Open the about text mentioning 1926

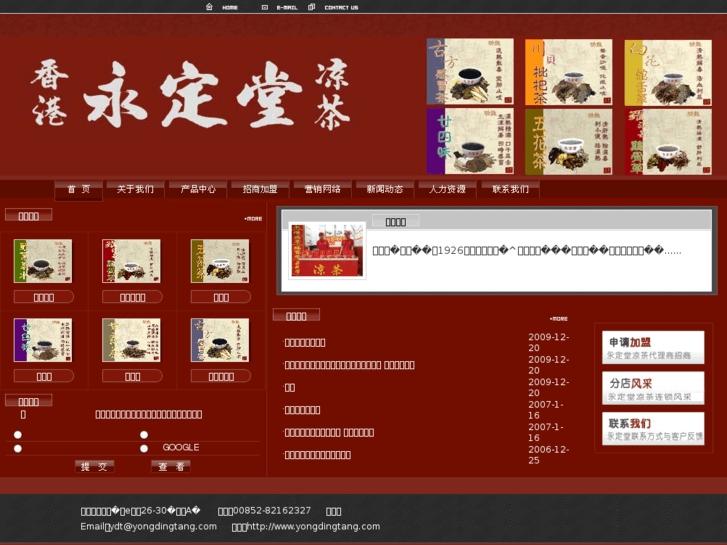tap(527, 251)
